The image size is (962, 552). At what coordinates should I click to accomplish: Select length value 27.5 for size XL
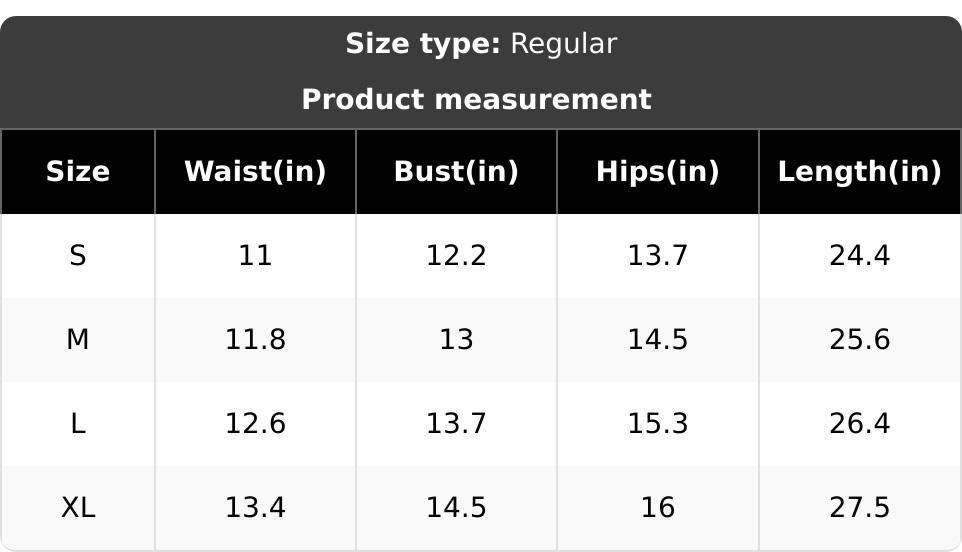859,508
